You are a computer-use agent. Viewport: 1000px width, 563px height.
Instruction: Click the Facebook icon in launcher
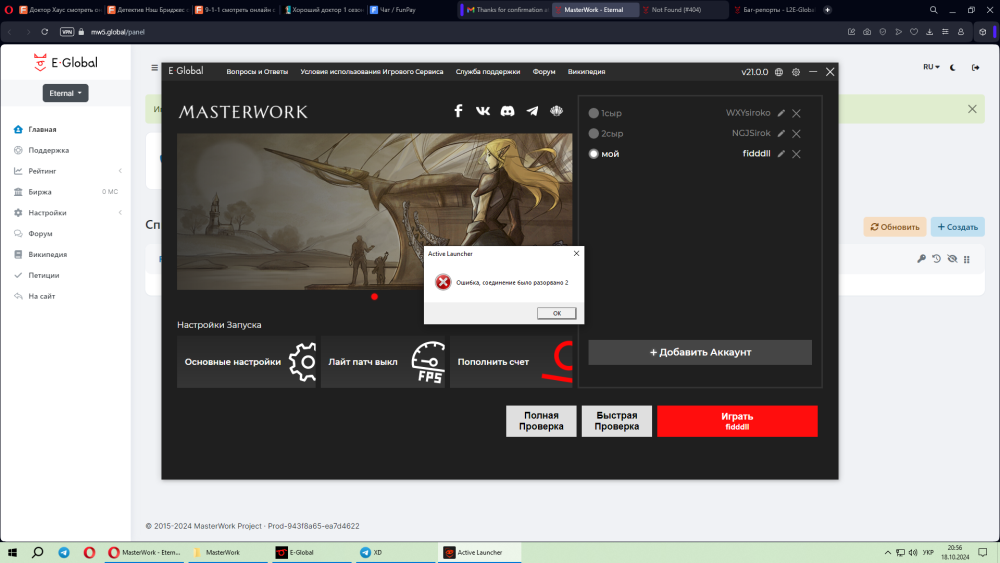point(459,111)
